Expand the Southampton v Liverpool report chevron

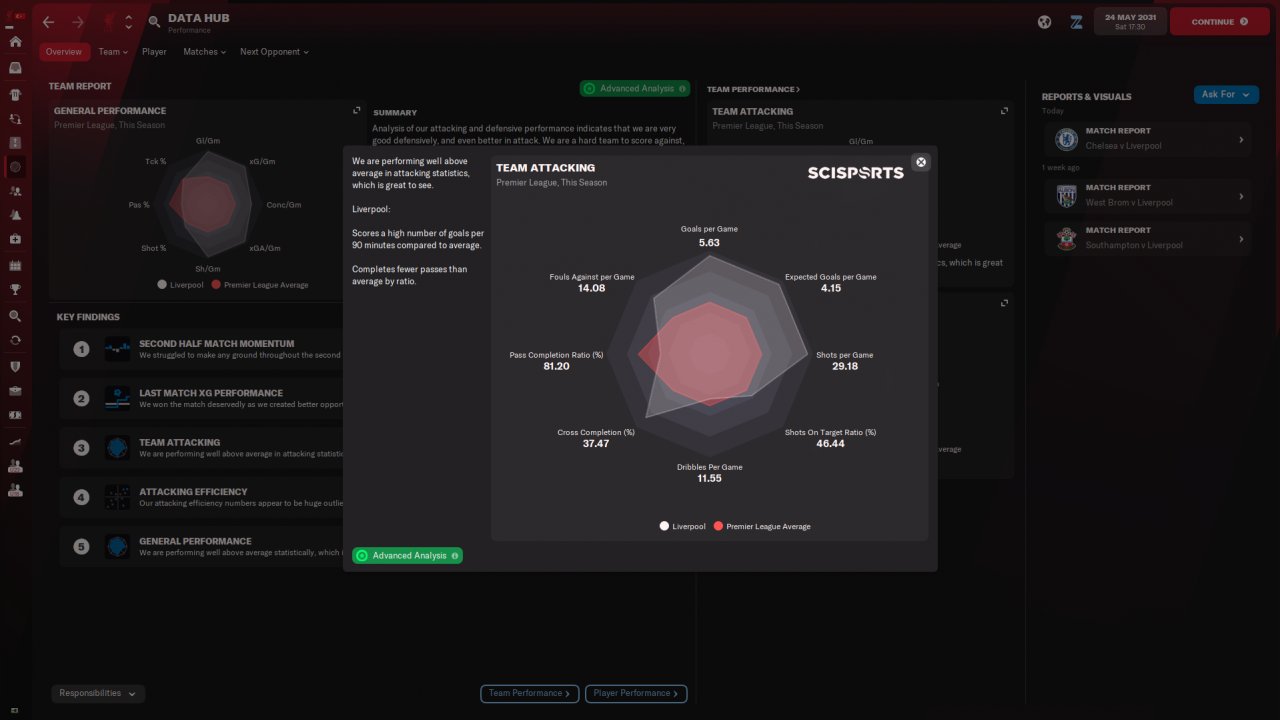coord(1241,239)
